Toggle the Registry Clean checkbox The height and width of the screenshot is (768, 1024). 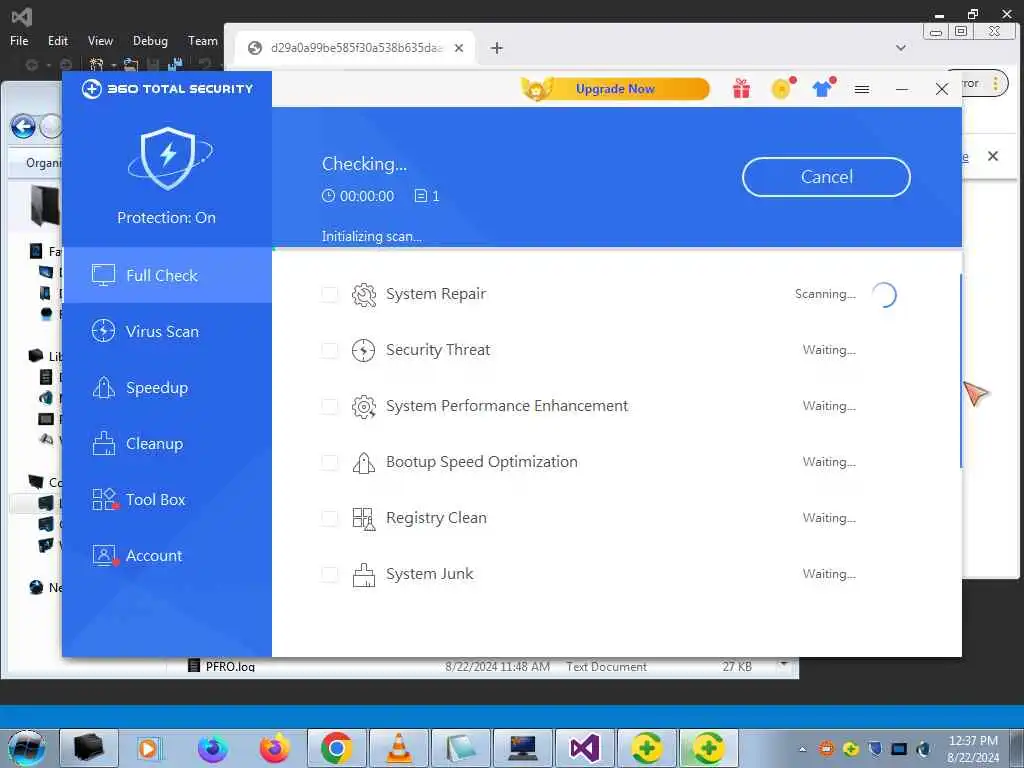pyautogui.click(x=330, y=519)
